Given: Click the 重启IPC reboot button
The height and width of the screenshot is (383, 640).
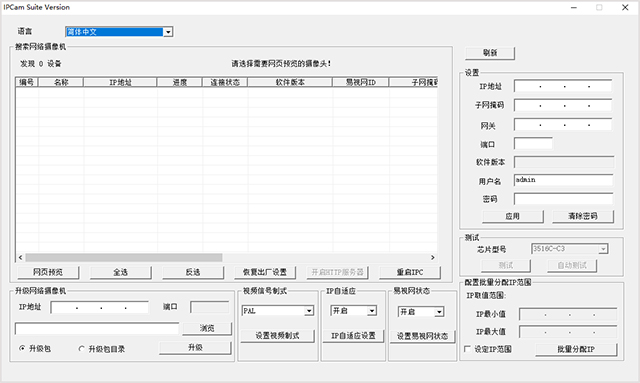Looking at the screenshot, I should (410, 272).
